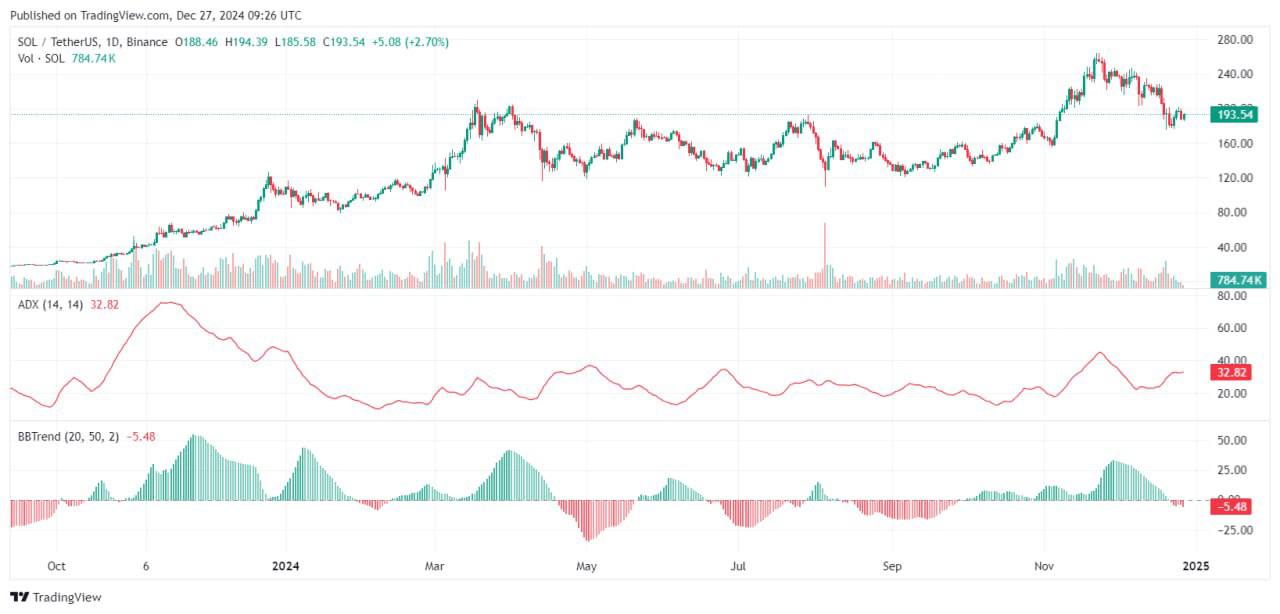Click the 280.00 price scale label

pyautogui.click(x=1236, y=40)
